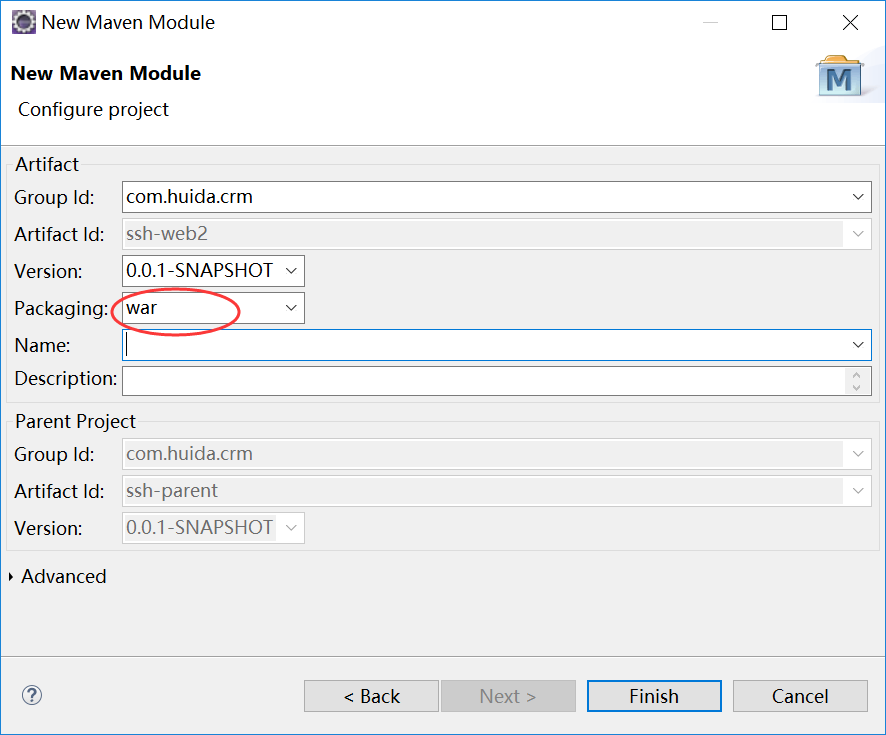
Task: Open the Name field dropdown arrow
Action: [858, 345]
